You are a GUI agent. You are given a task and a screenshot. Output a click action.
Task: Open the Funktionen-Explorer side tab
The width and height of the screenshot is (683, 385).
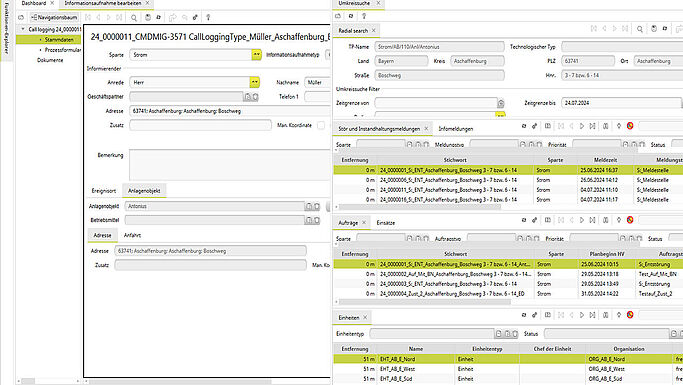coord(6,29)
